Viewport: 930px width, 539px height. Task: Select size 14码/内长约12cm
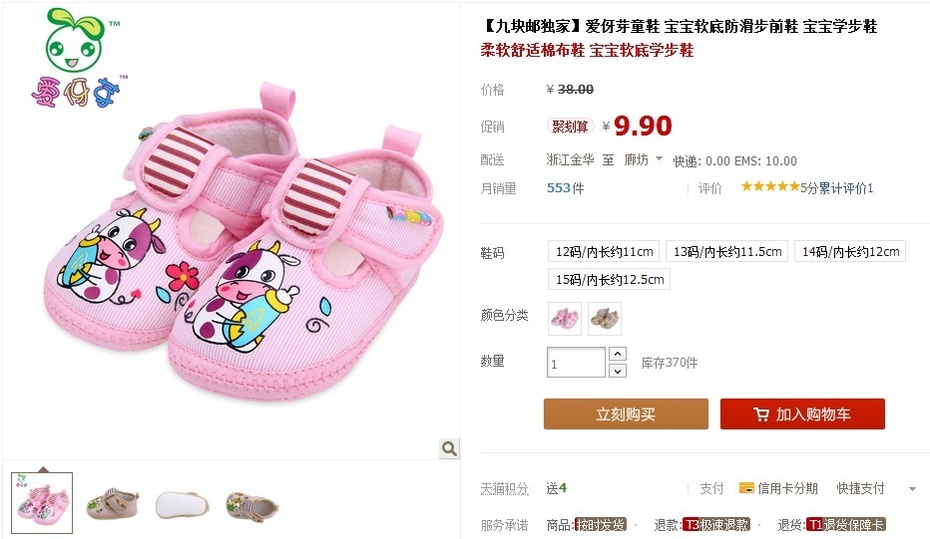pos(850,251)
